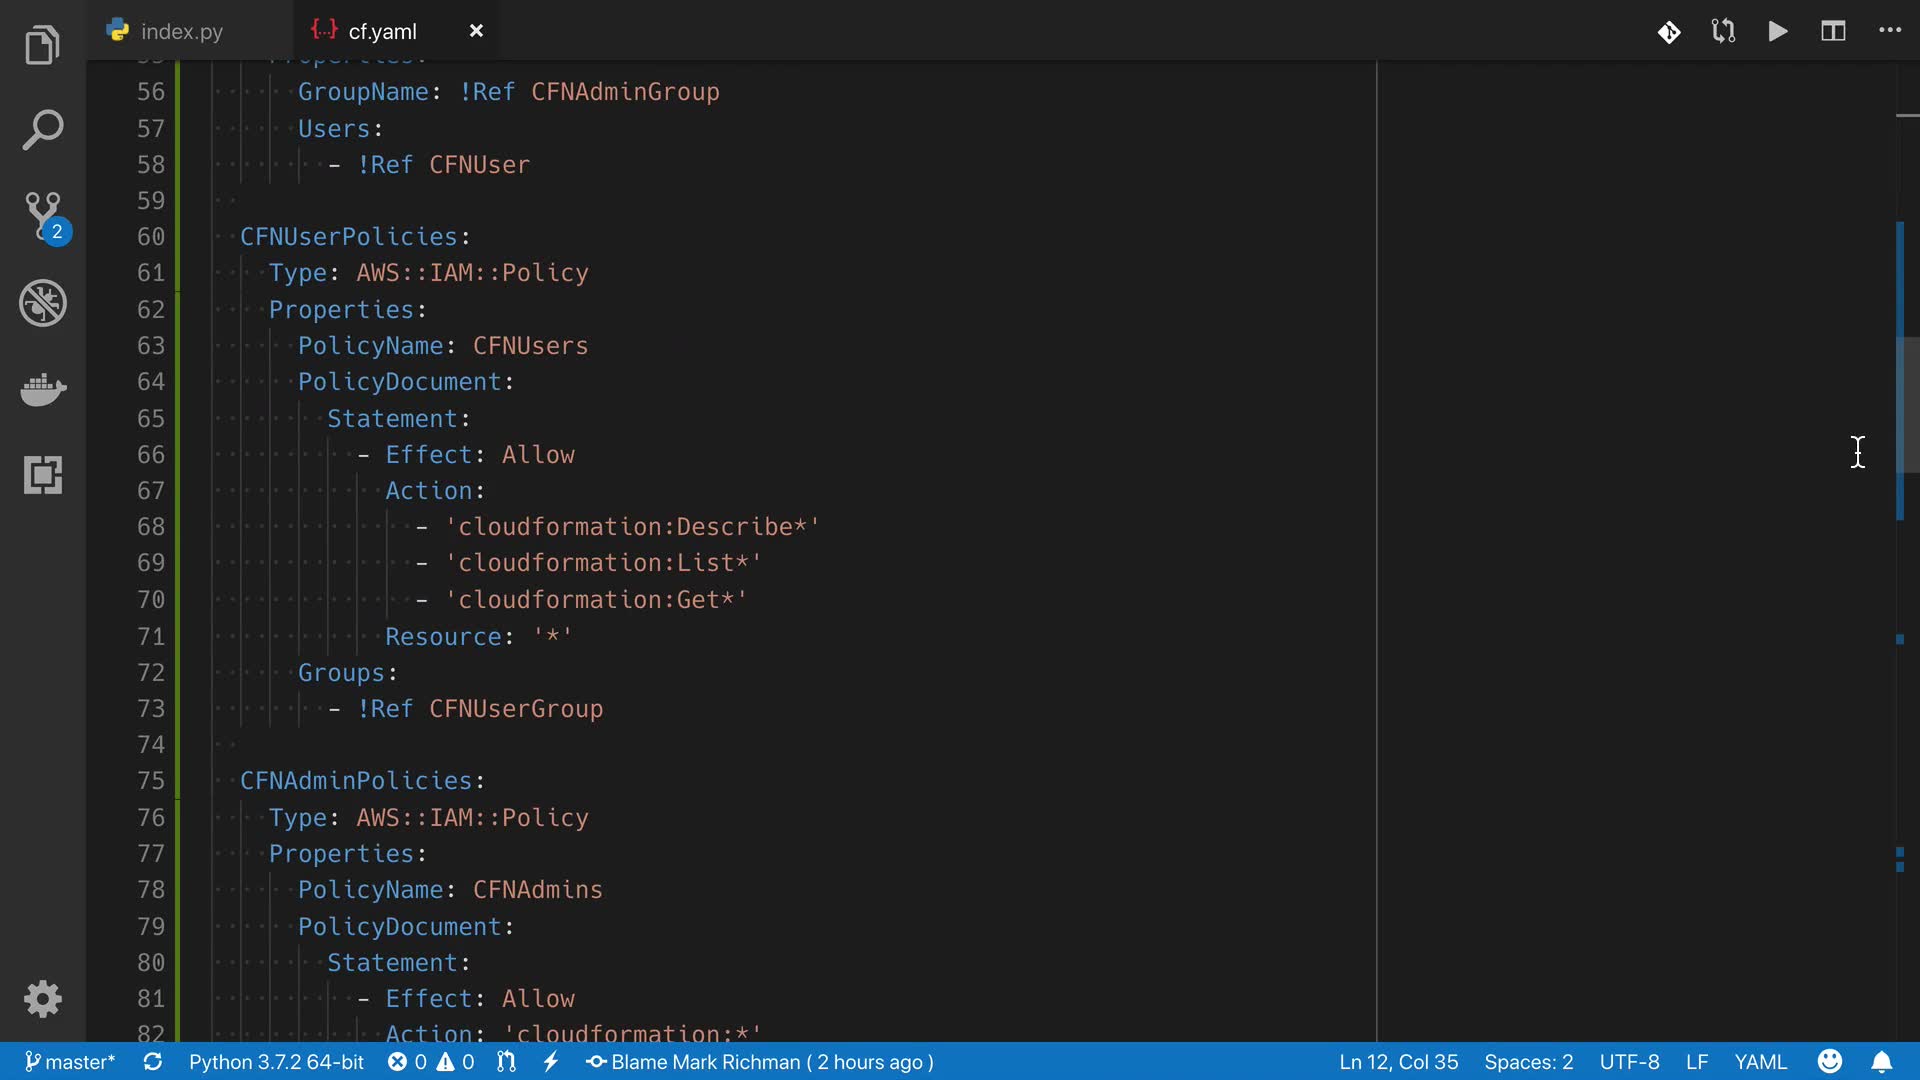The height and width of the screenshot is (1080, 1920).
Task: Open file changes compare icon
Action: [x=1723, y=31]
